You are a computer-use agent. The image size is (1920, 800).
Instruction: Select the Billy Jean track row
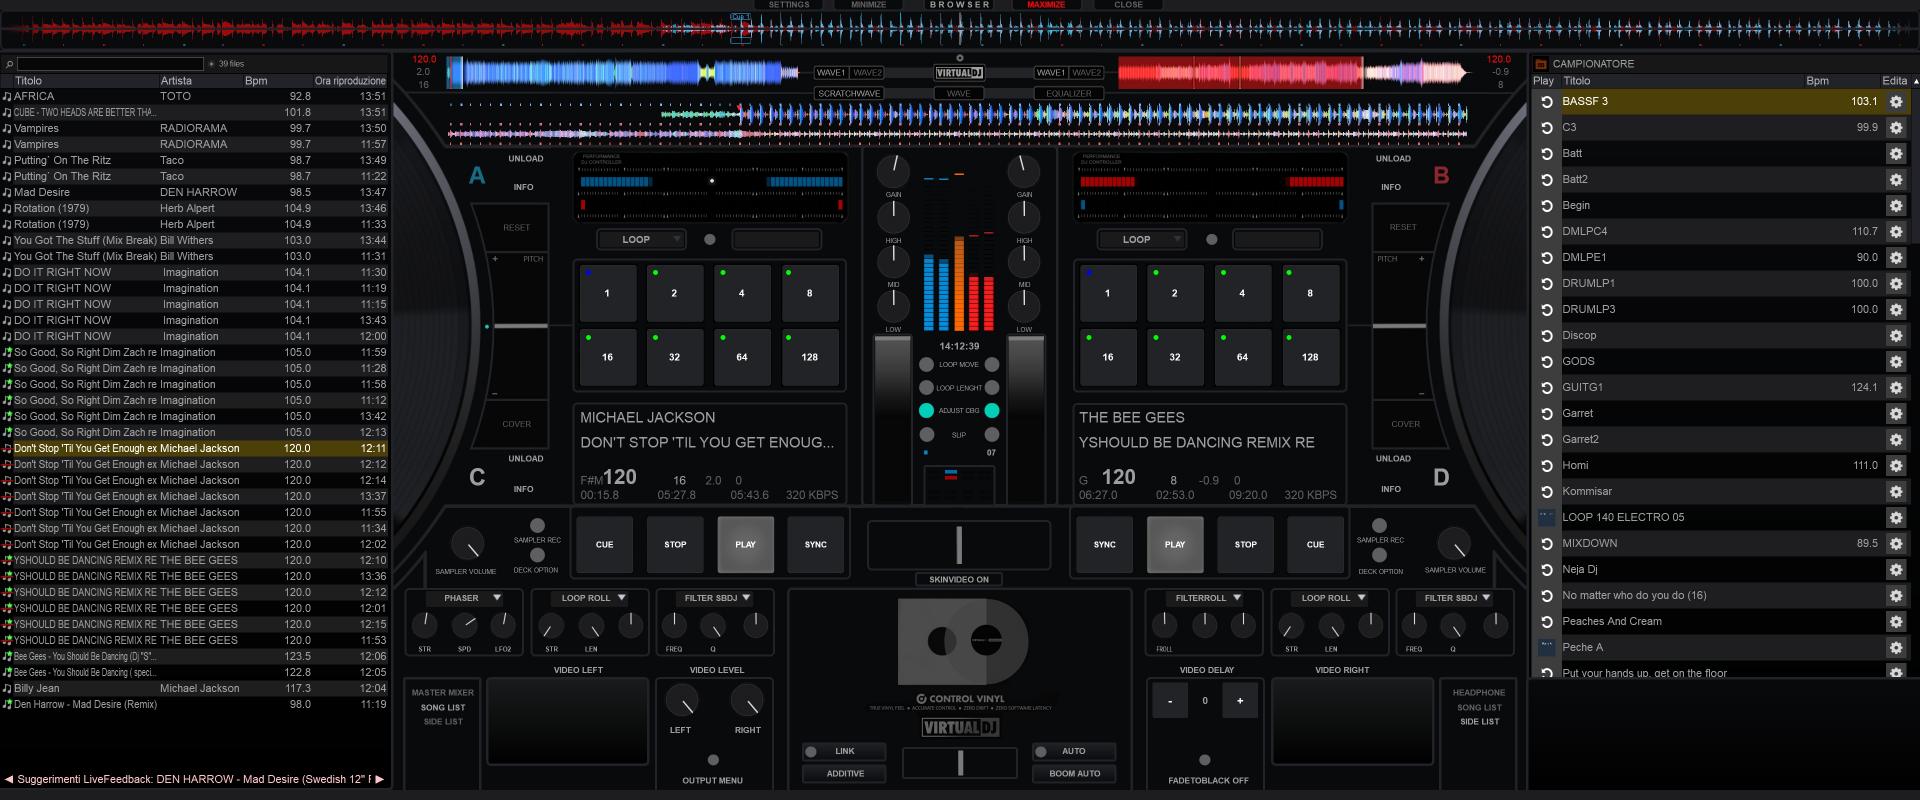(194, 689)
